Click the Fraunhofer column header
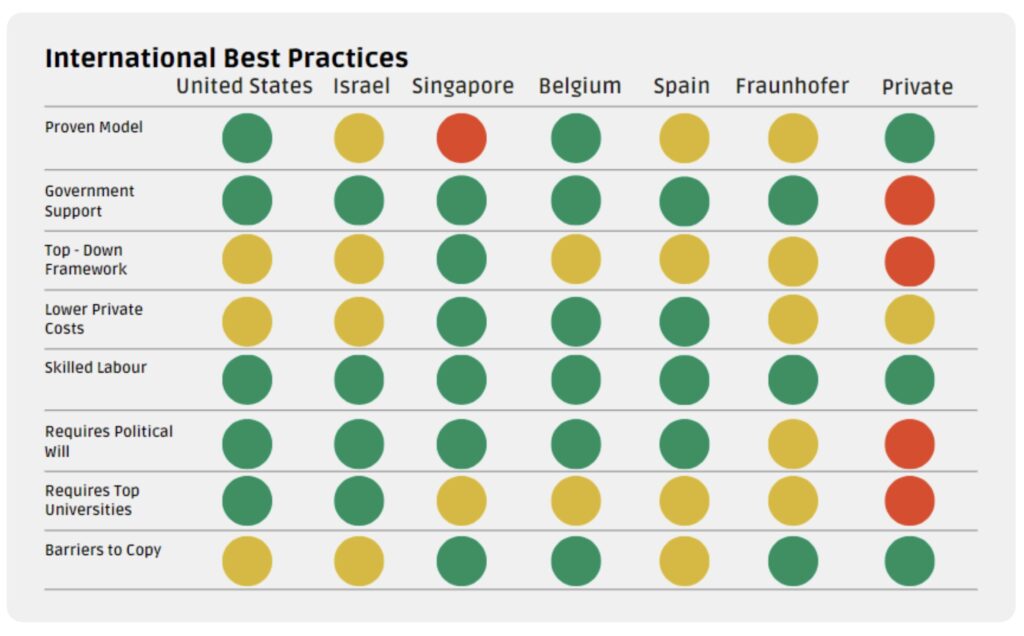 pyautogui.click(x=792, y=86)
